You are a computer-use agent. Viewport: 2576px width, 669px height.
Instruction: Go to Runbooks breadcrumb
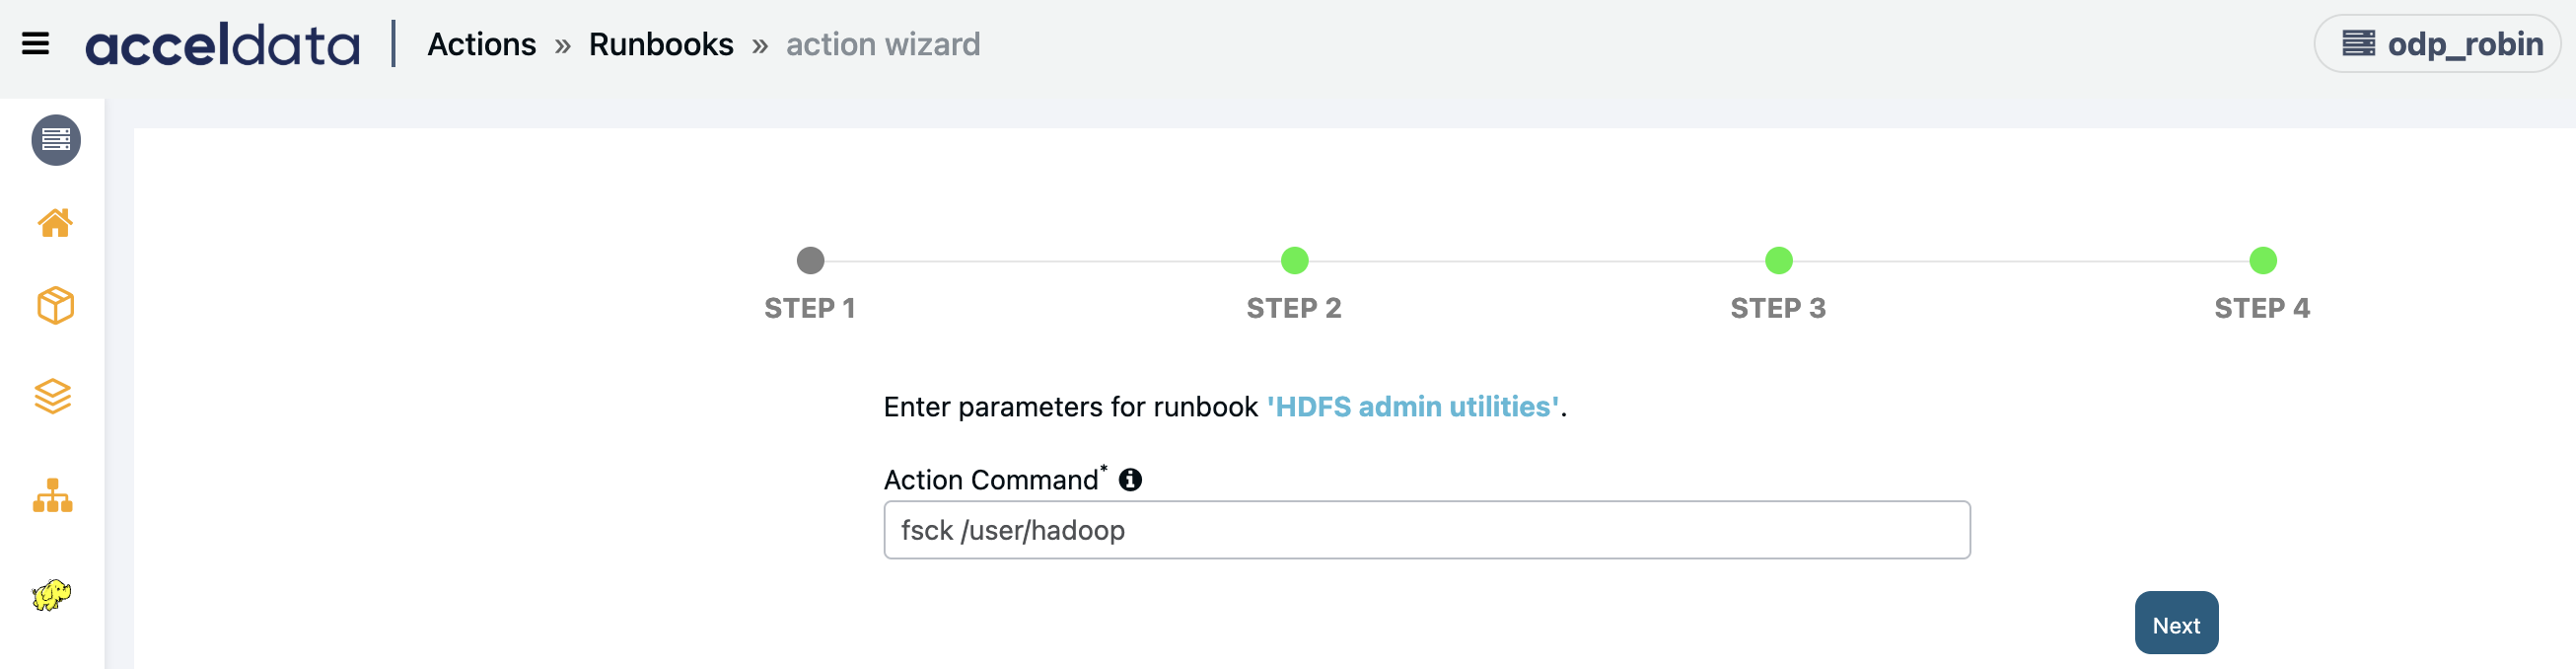point(661,44)
